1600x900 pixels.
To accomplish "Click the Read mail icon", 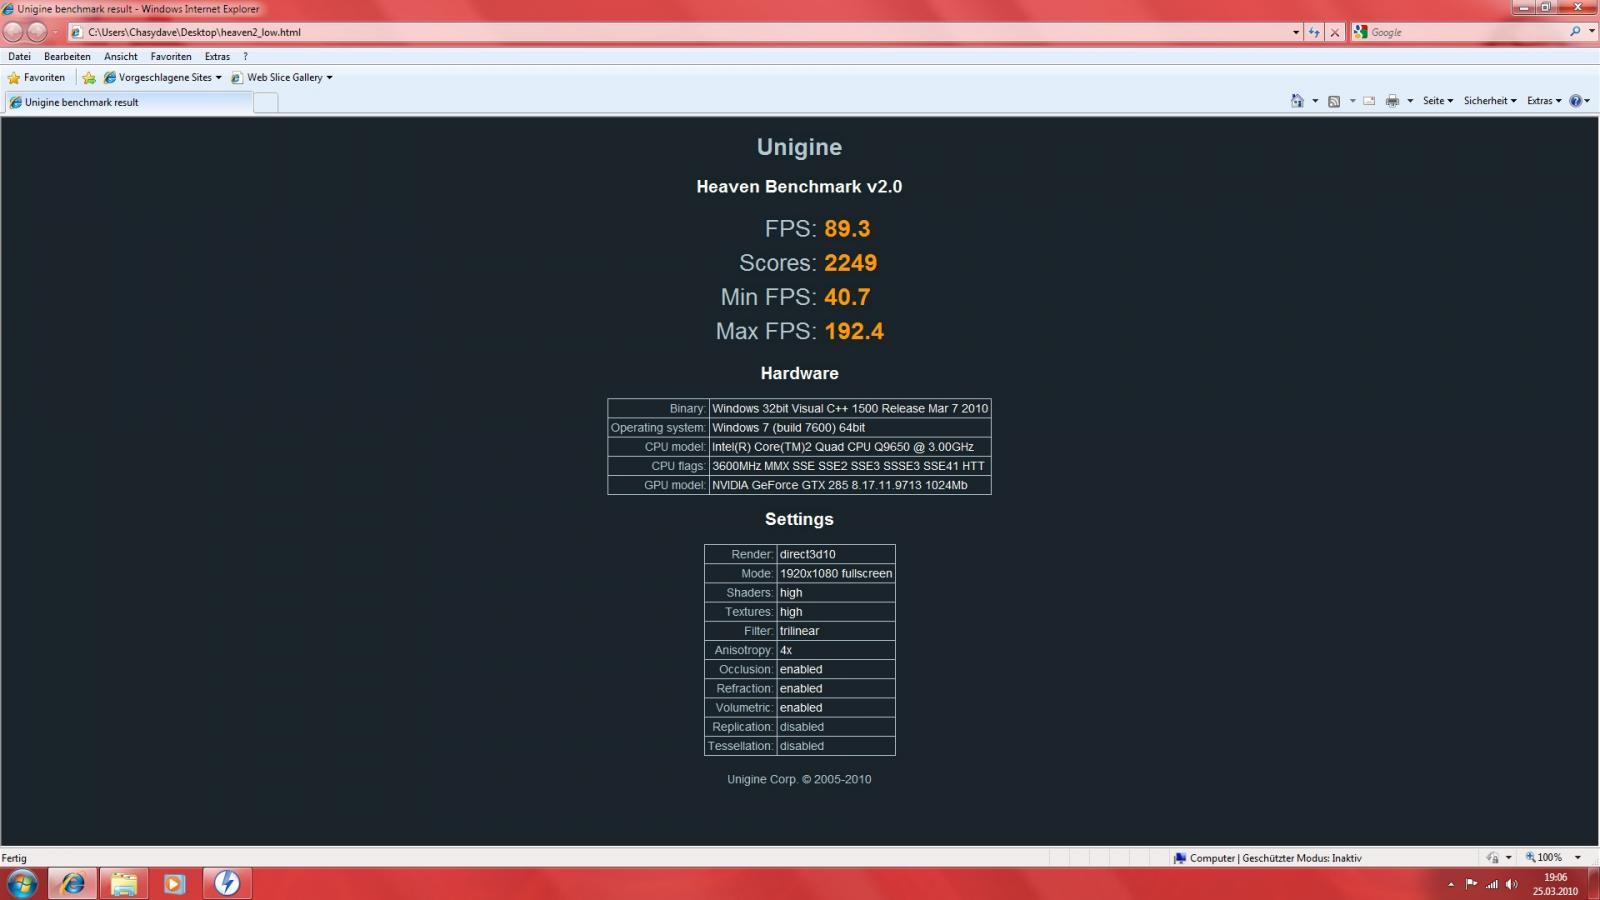I will pyautogui.click(x=1369, y=101).
